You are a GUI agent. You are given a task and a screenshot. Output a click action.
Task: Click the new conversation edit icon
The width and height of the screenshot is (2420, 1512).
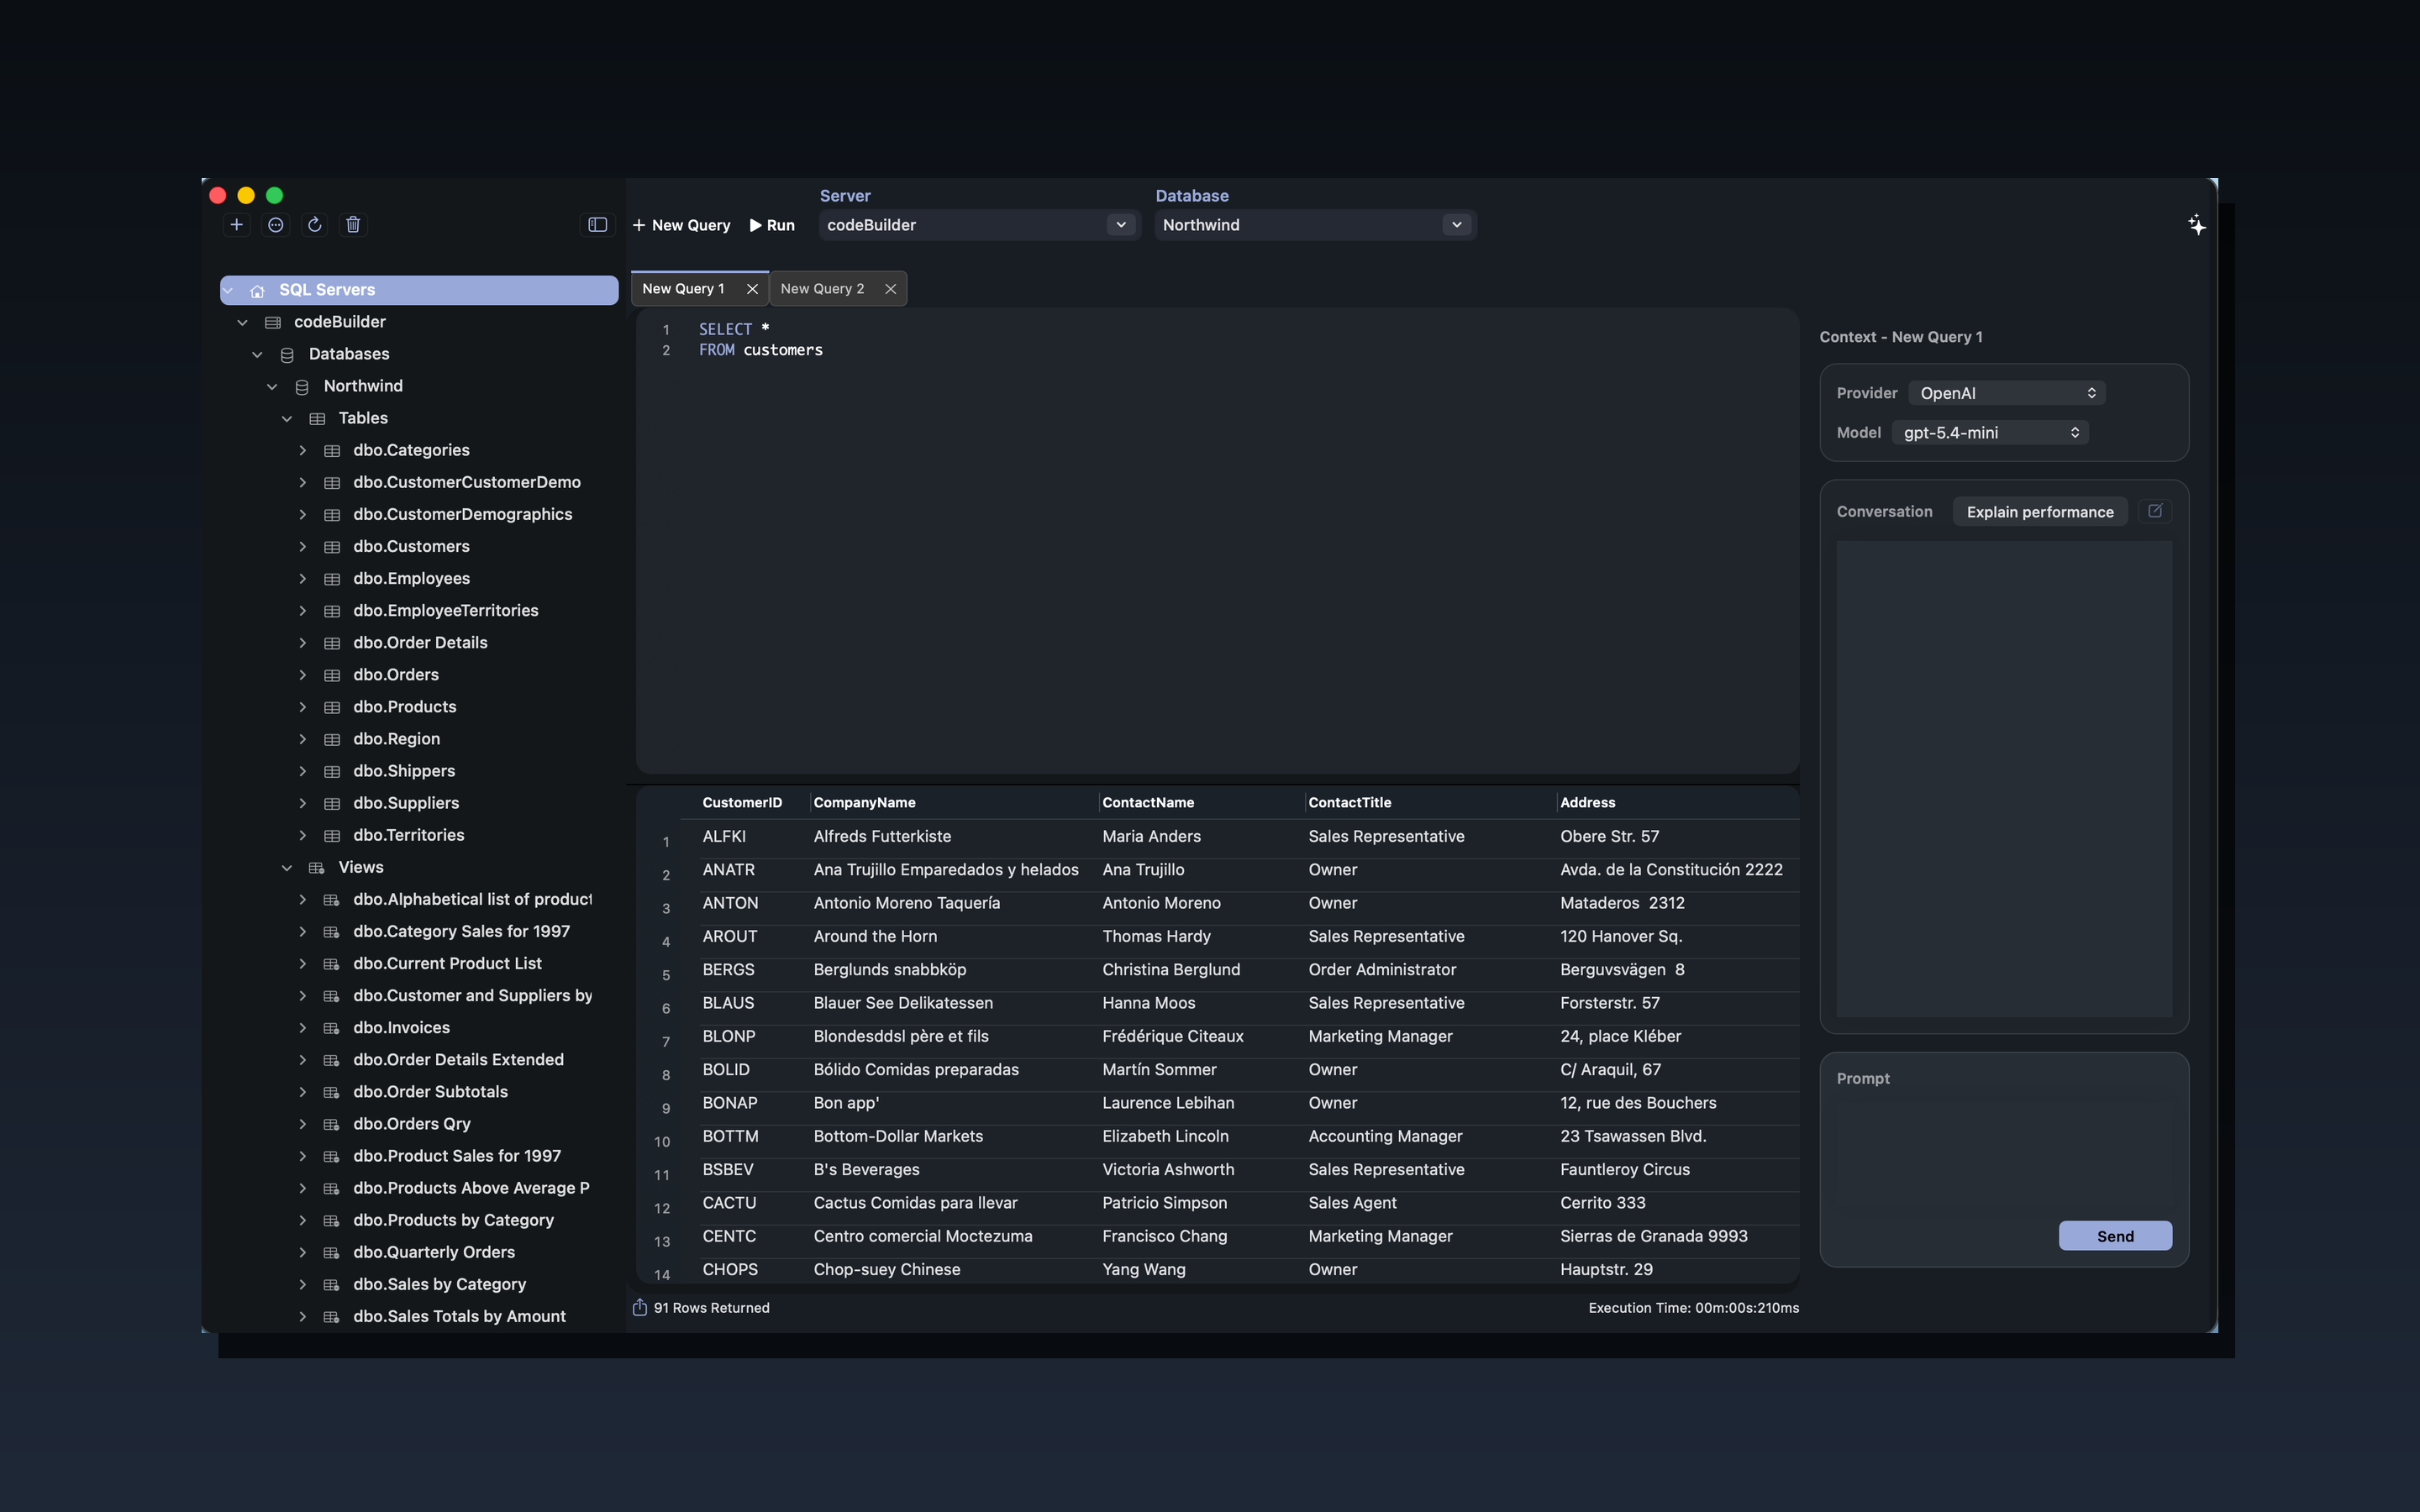click(x=2155, y=511)
